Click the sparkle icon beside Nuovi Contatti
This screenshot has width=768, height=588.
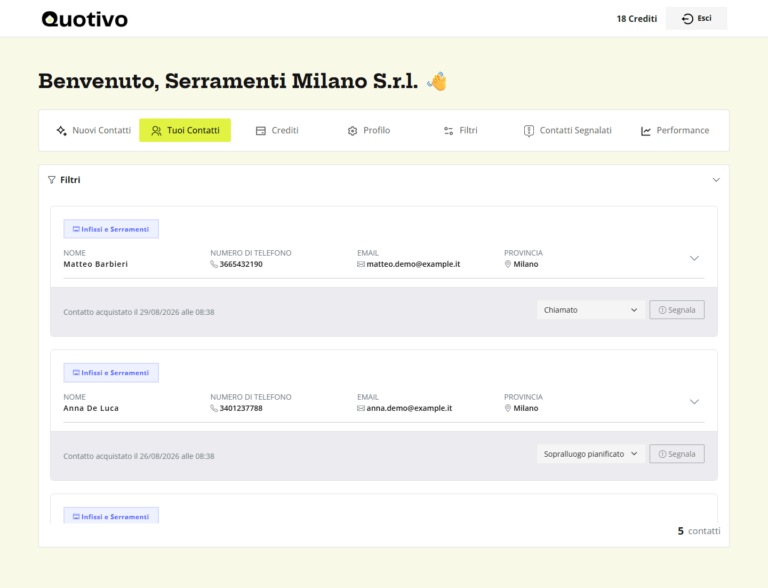61,131
